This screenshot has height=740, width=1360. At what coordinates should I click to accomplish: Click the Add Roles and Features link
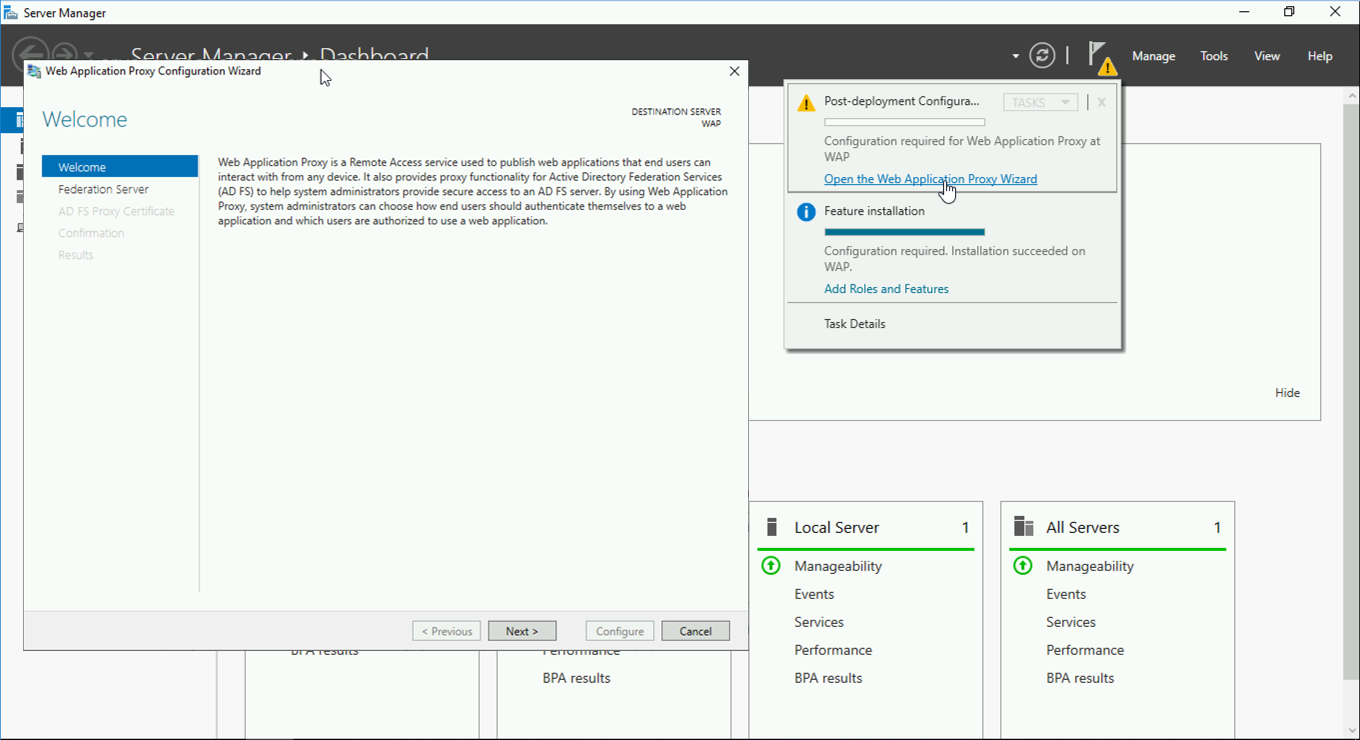pos(886,289)
